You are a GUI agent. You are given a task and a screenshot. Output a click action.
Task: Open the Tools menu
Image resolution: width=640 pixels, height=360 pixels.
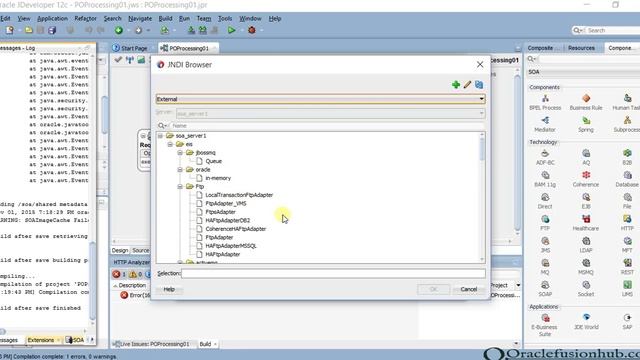point(225,18)
